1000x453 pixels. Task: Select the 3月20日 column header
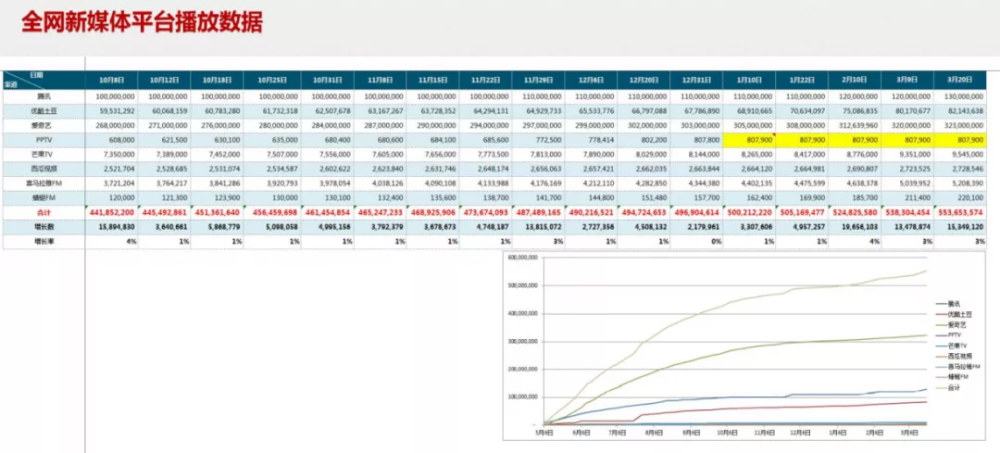click(x=960, y=80)
